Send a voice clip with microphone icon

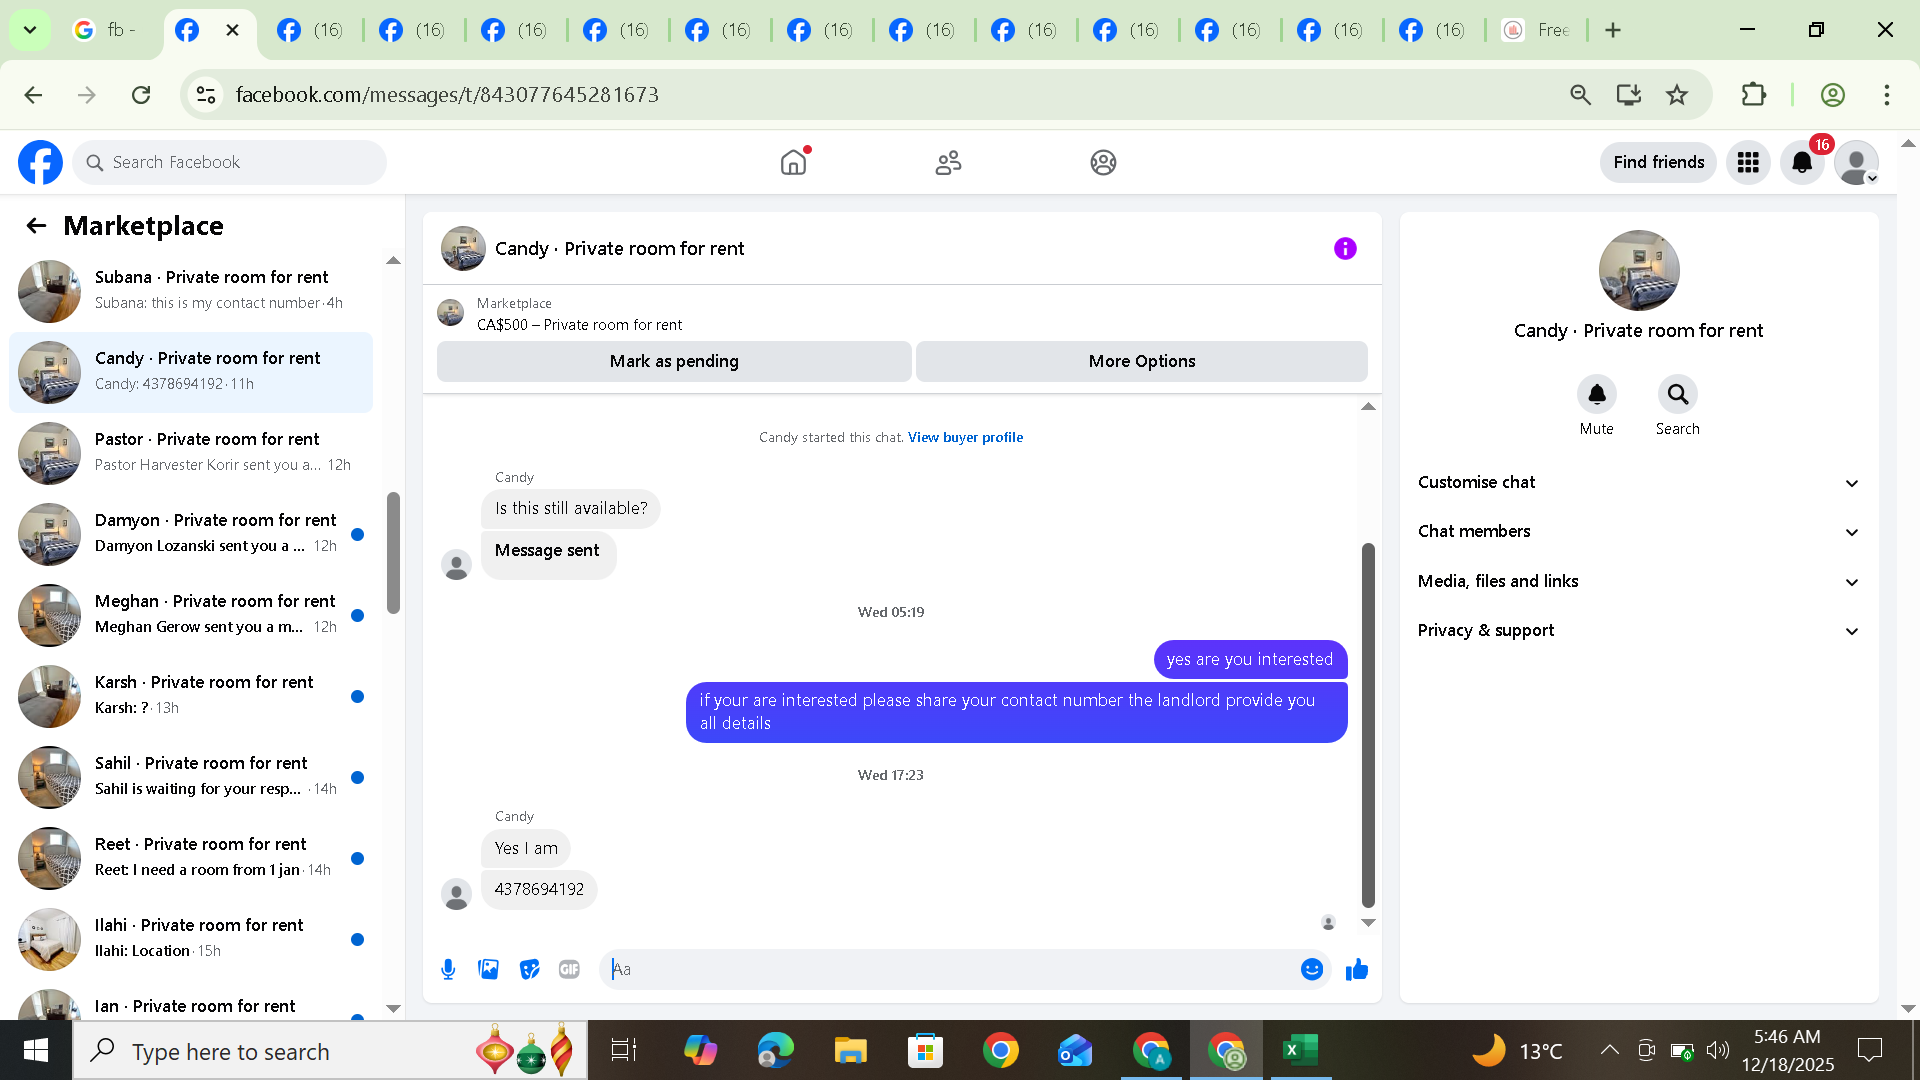(x=448, y=969)
